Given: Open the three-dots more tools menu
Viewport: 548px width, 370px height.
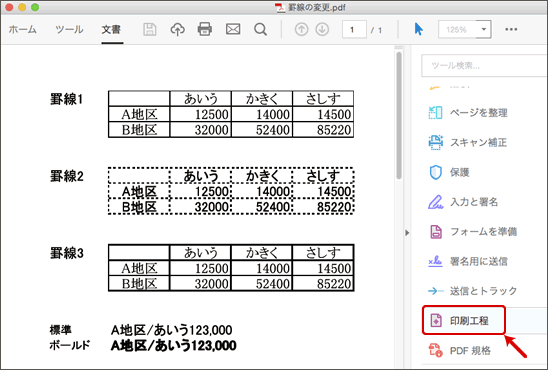Looking at the screenshot, I should pyautogui.click(x=511, y=29).
